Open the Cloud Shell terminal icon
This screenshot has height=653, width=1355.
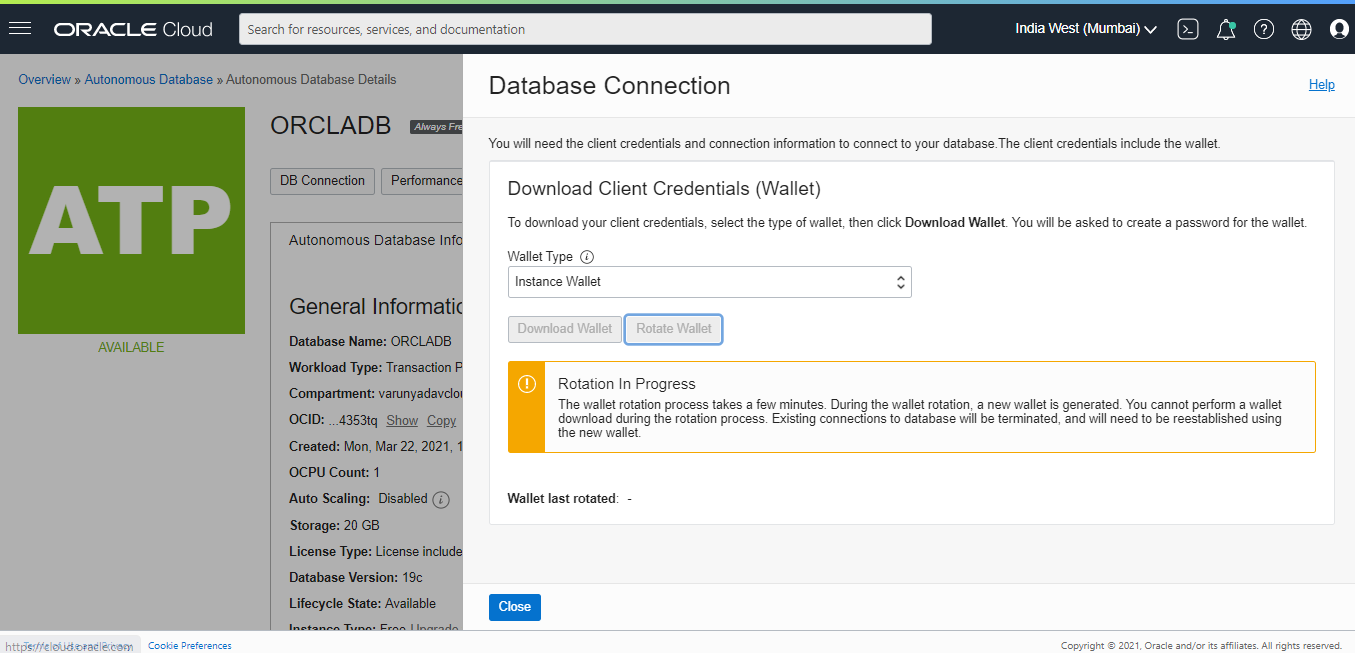1188,29
